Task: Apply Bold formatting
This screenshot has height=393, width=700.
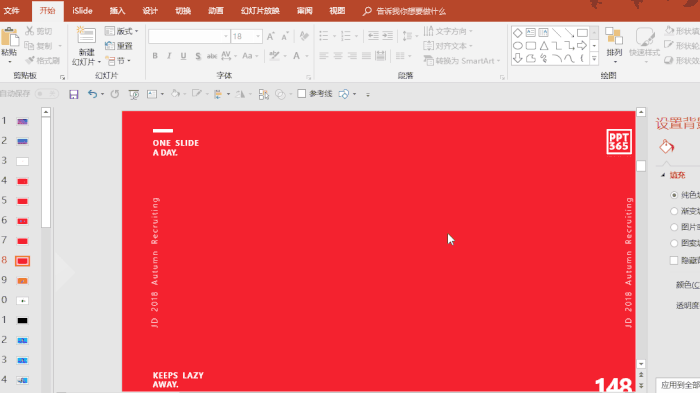Action: (x=155, y=56)
